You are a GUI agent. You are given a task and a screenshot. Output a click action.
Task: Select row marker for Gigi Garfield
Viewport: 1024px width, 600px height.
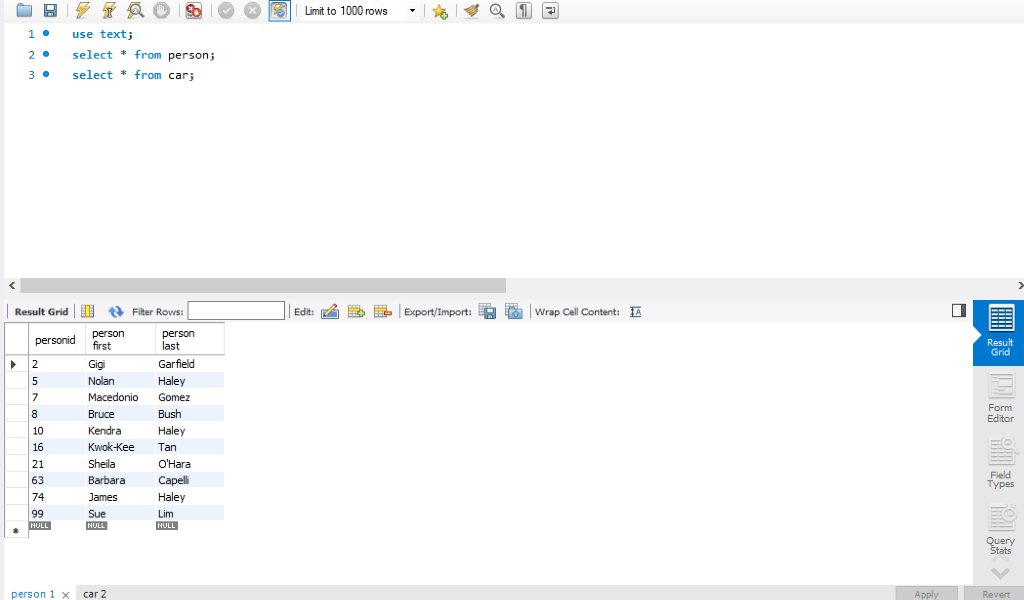[16, 364]
